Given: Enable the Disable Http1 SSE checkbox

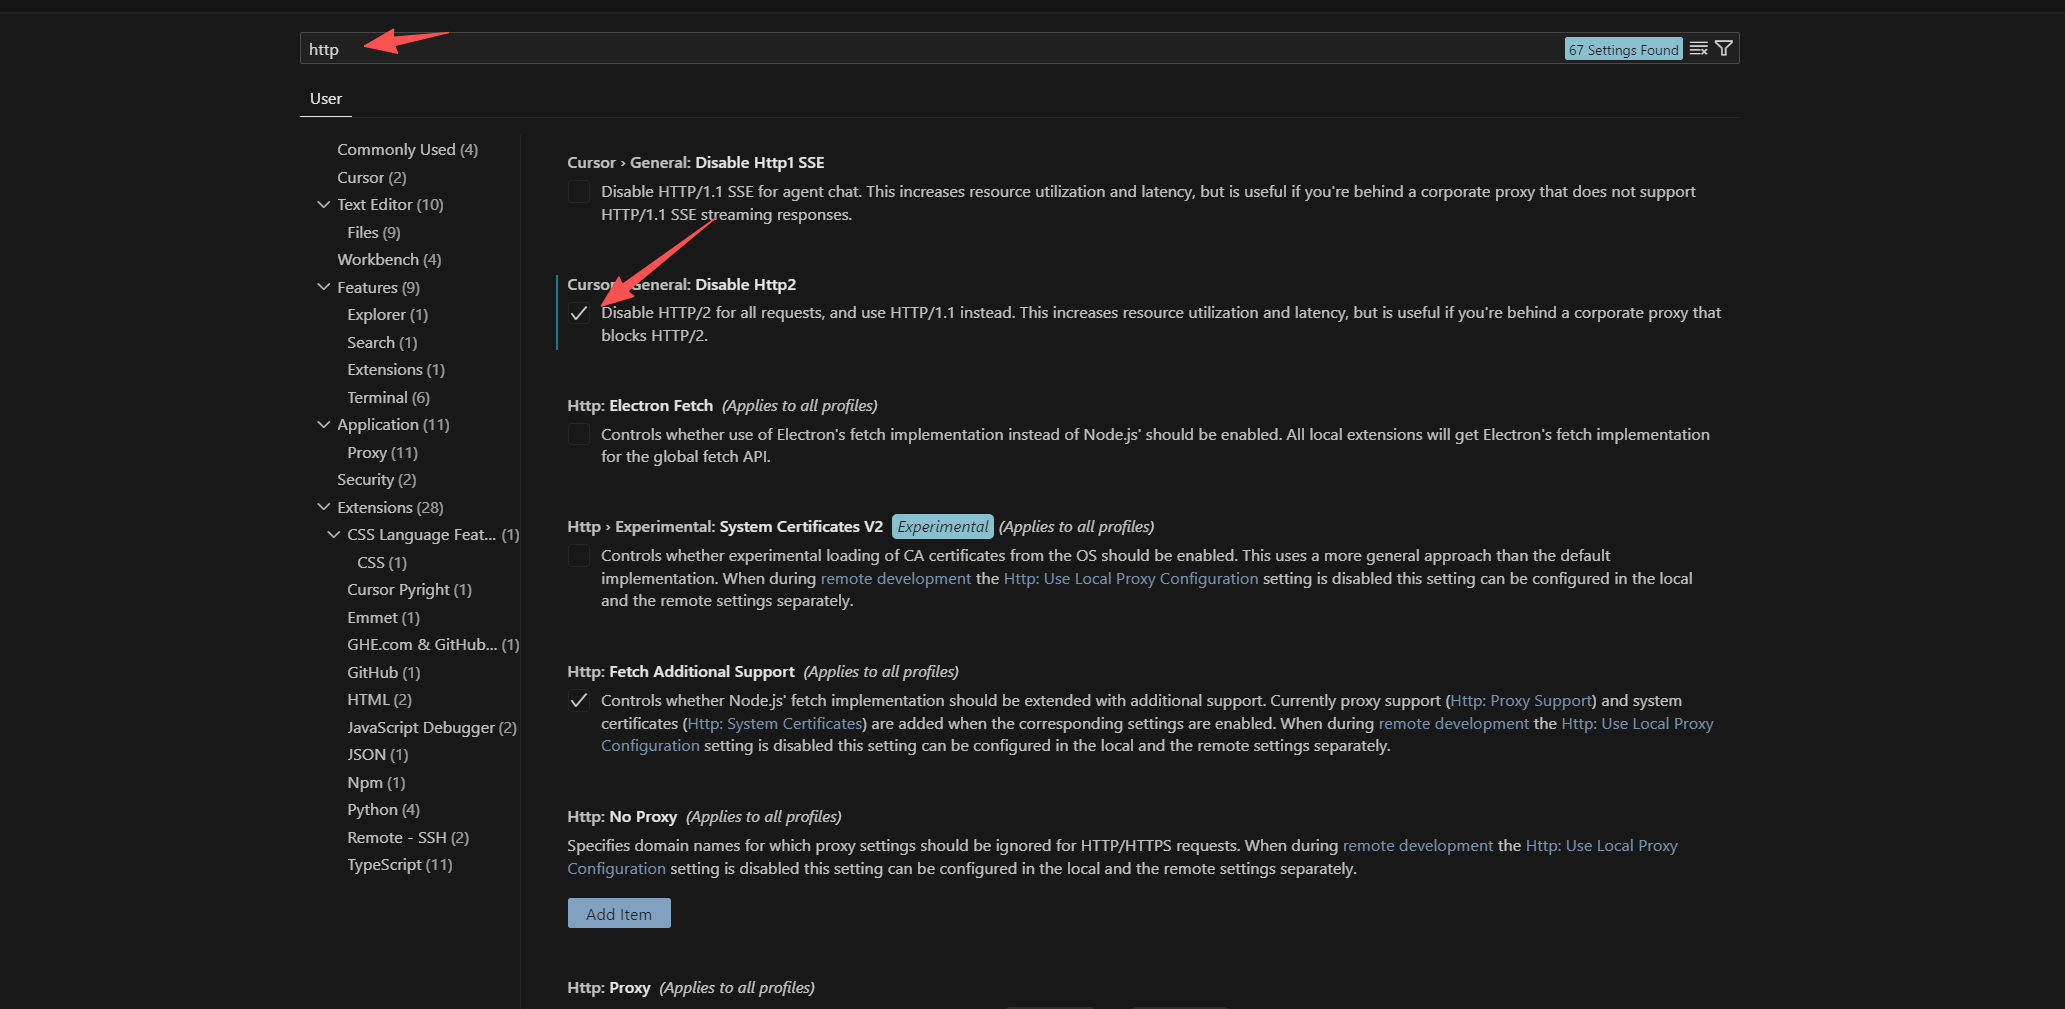Looking at the screenshot, I should click(579, 192).
